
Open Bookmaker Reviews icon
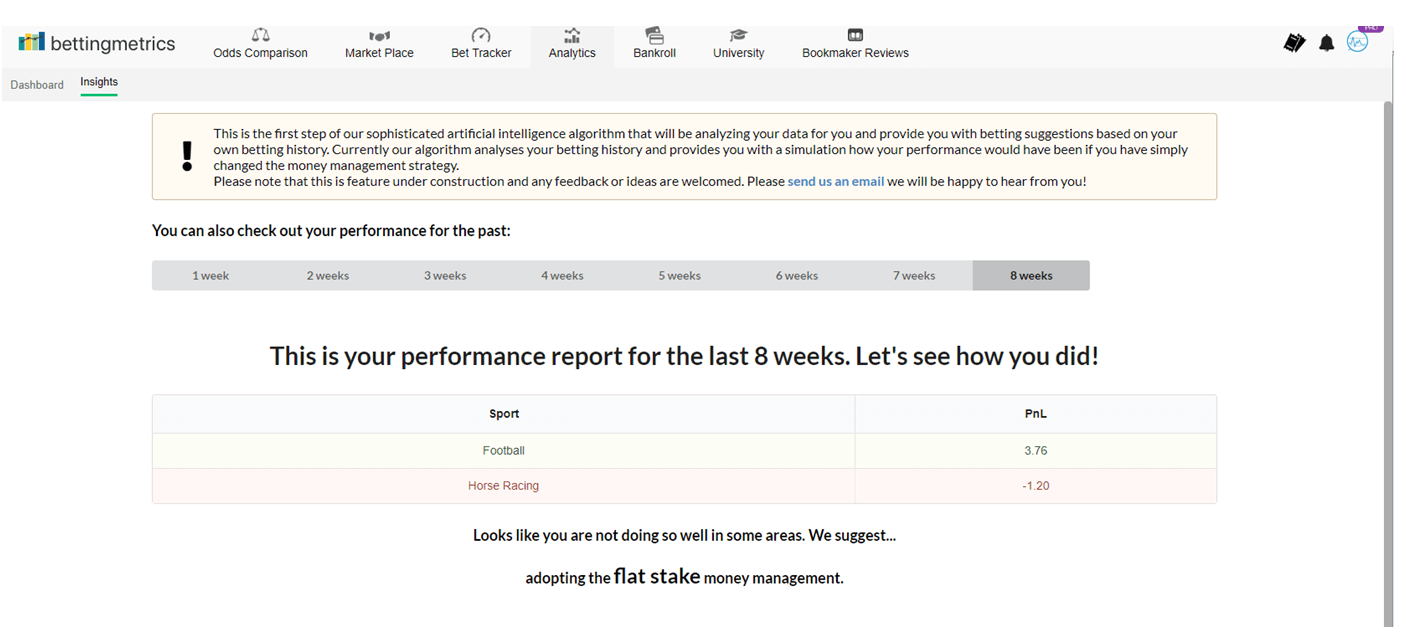[x=855, y=35]
